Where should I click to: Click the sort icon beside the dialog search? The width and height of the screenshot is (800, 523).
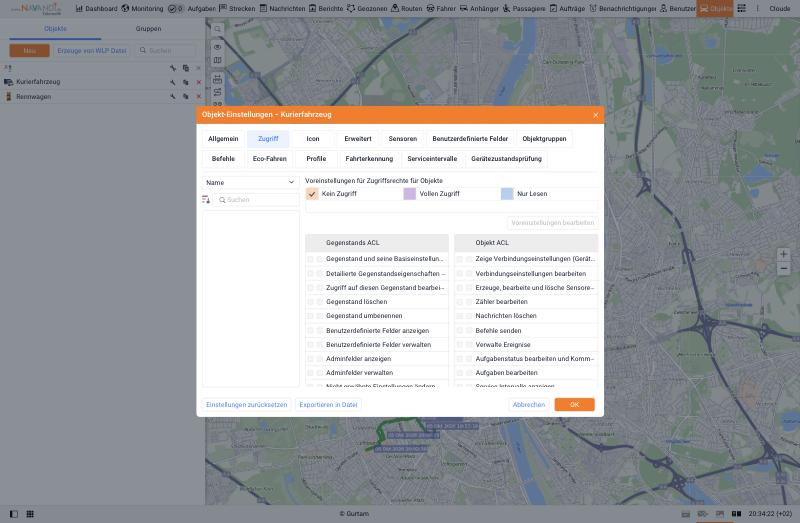pyautogui.click(x=206, y=200)
